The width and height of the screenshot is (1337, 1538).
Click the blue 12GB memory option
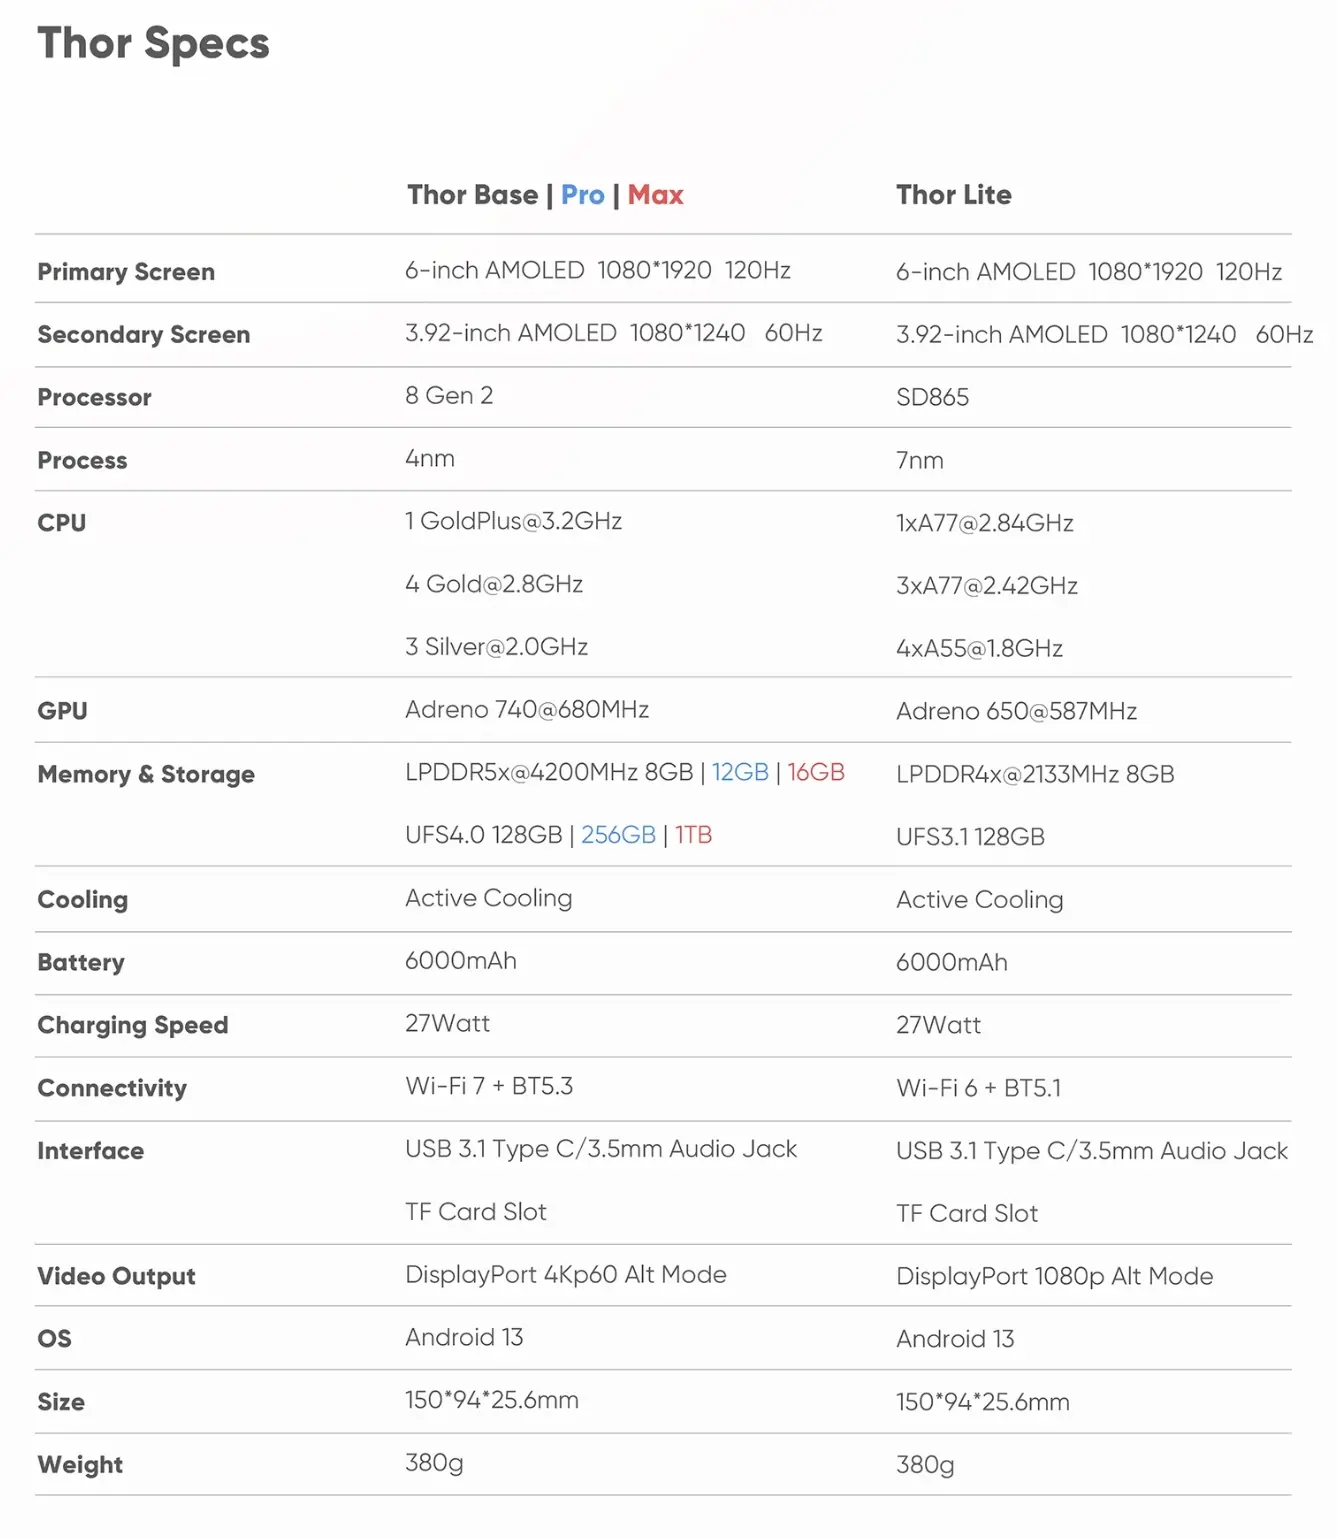740,773
